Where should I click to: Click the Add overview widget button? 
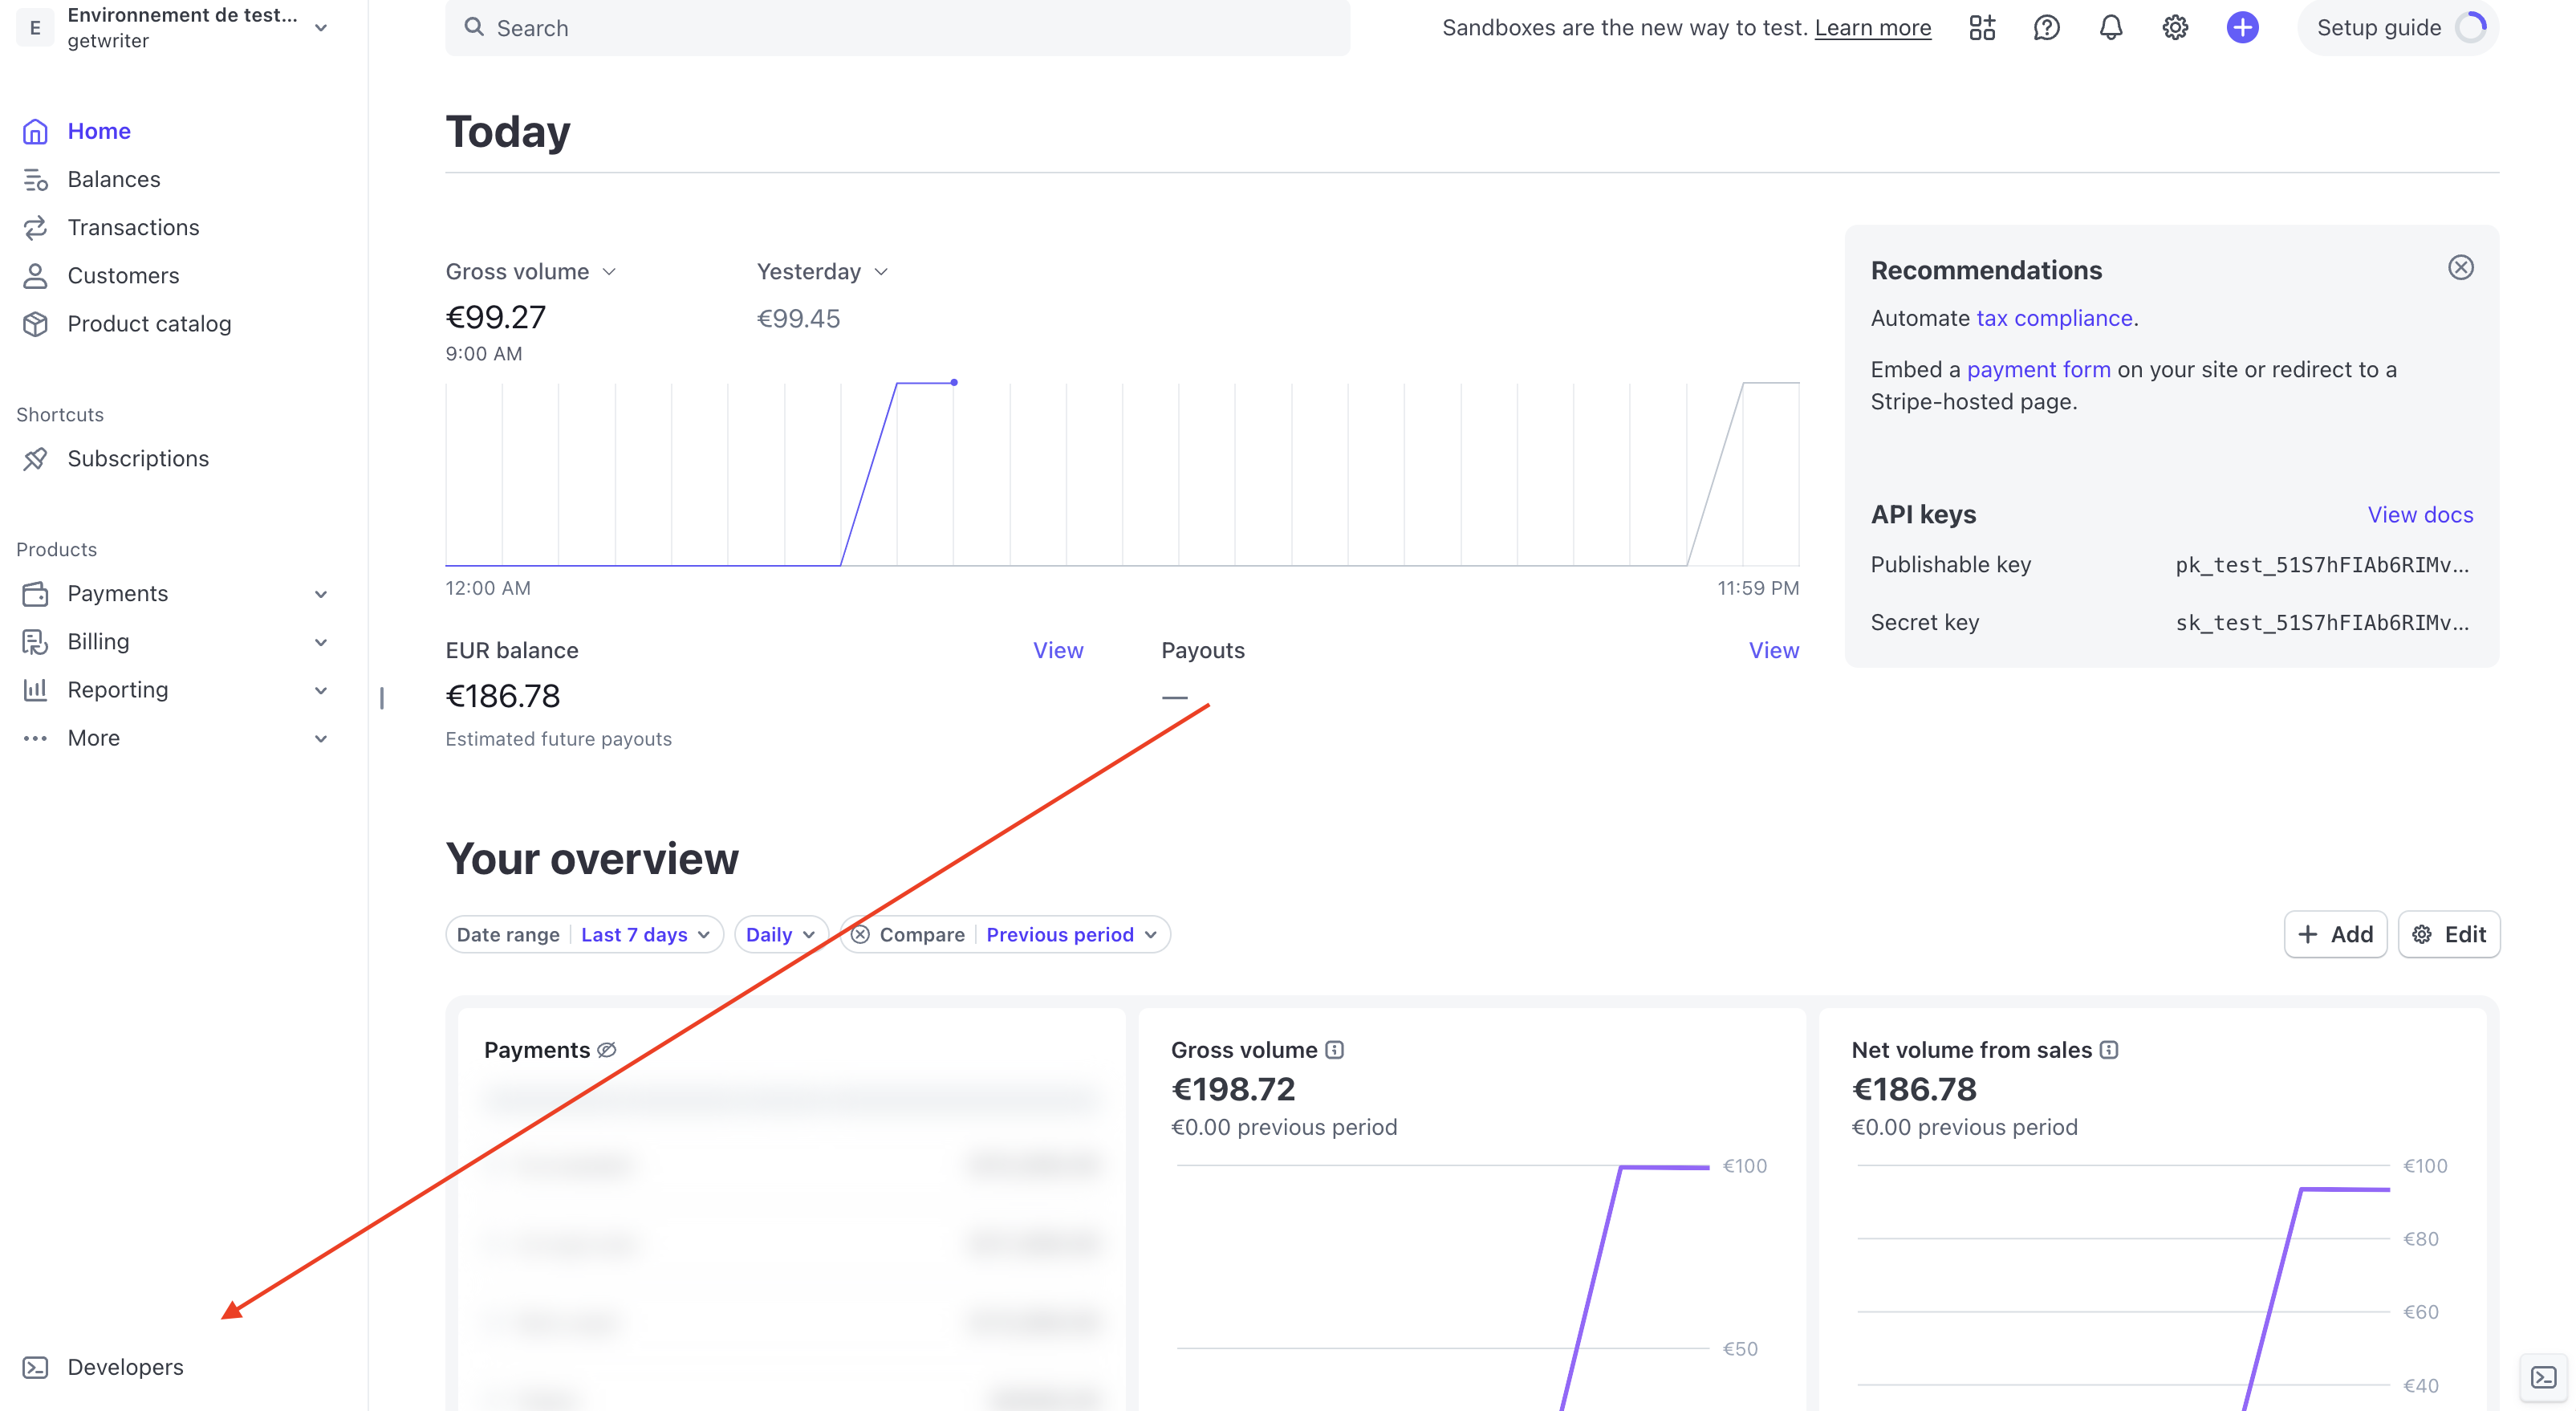2335,935
